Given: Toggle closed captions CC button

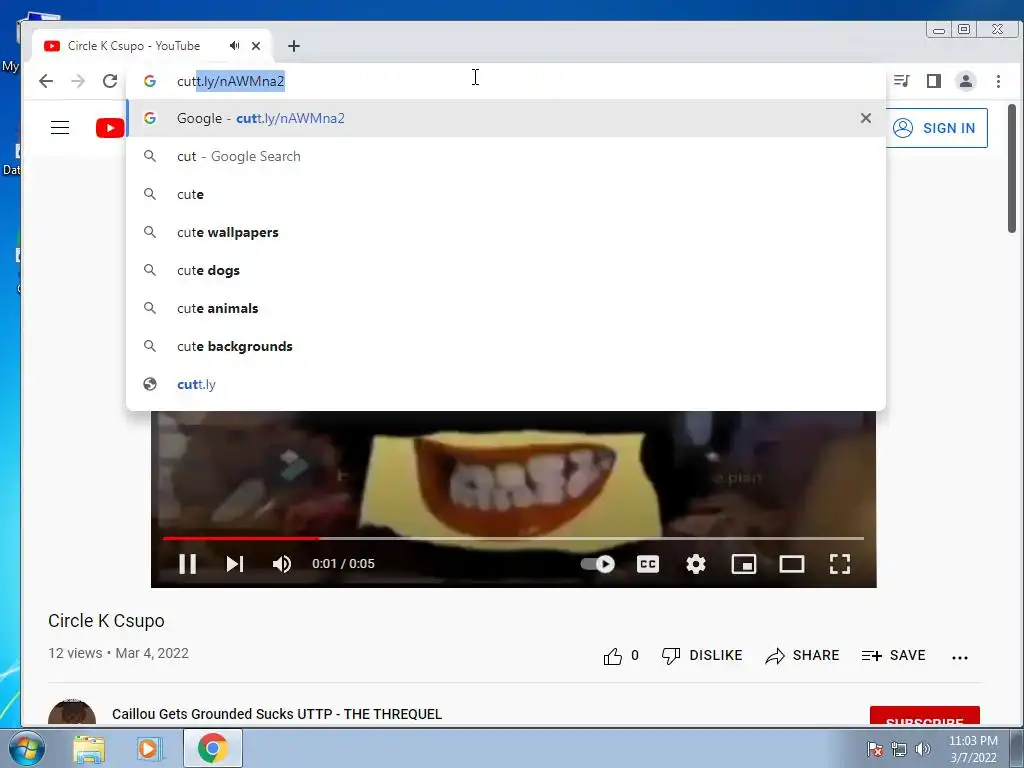Looking at the screenshot, I should coord(648,564).
